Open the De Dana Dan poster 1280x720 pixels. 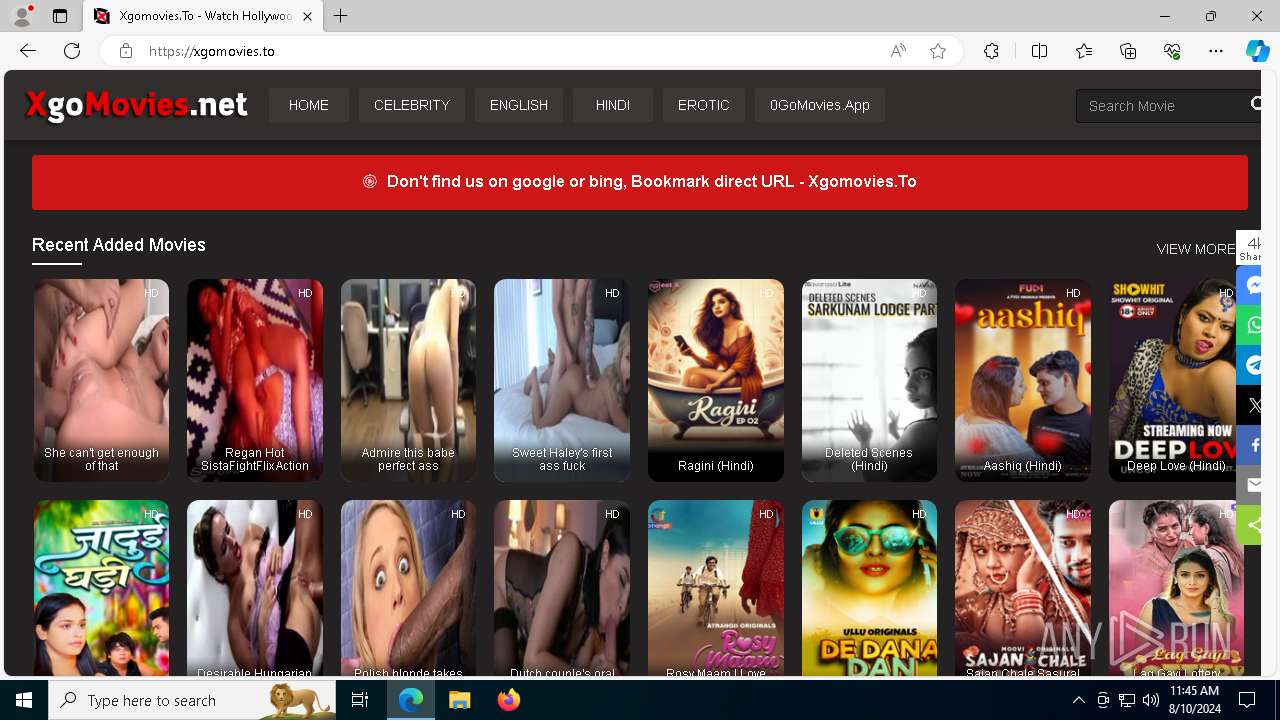pos(869,589)
